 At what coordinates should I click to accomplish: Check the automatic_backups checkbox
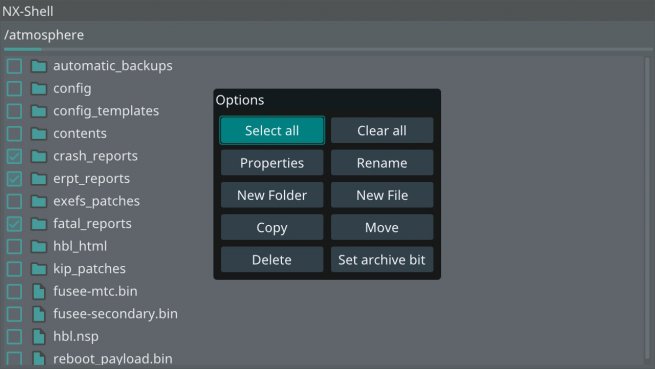[x=14, y=66]
